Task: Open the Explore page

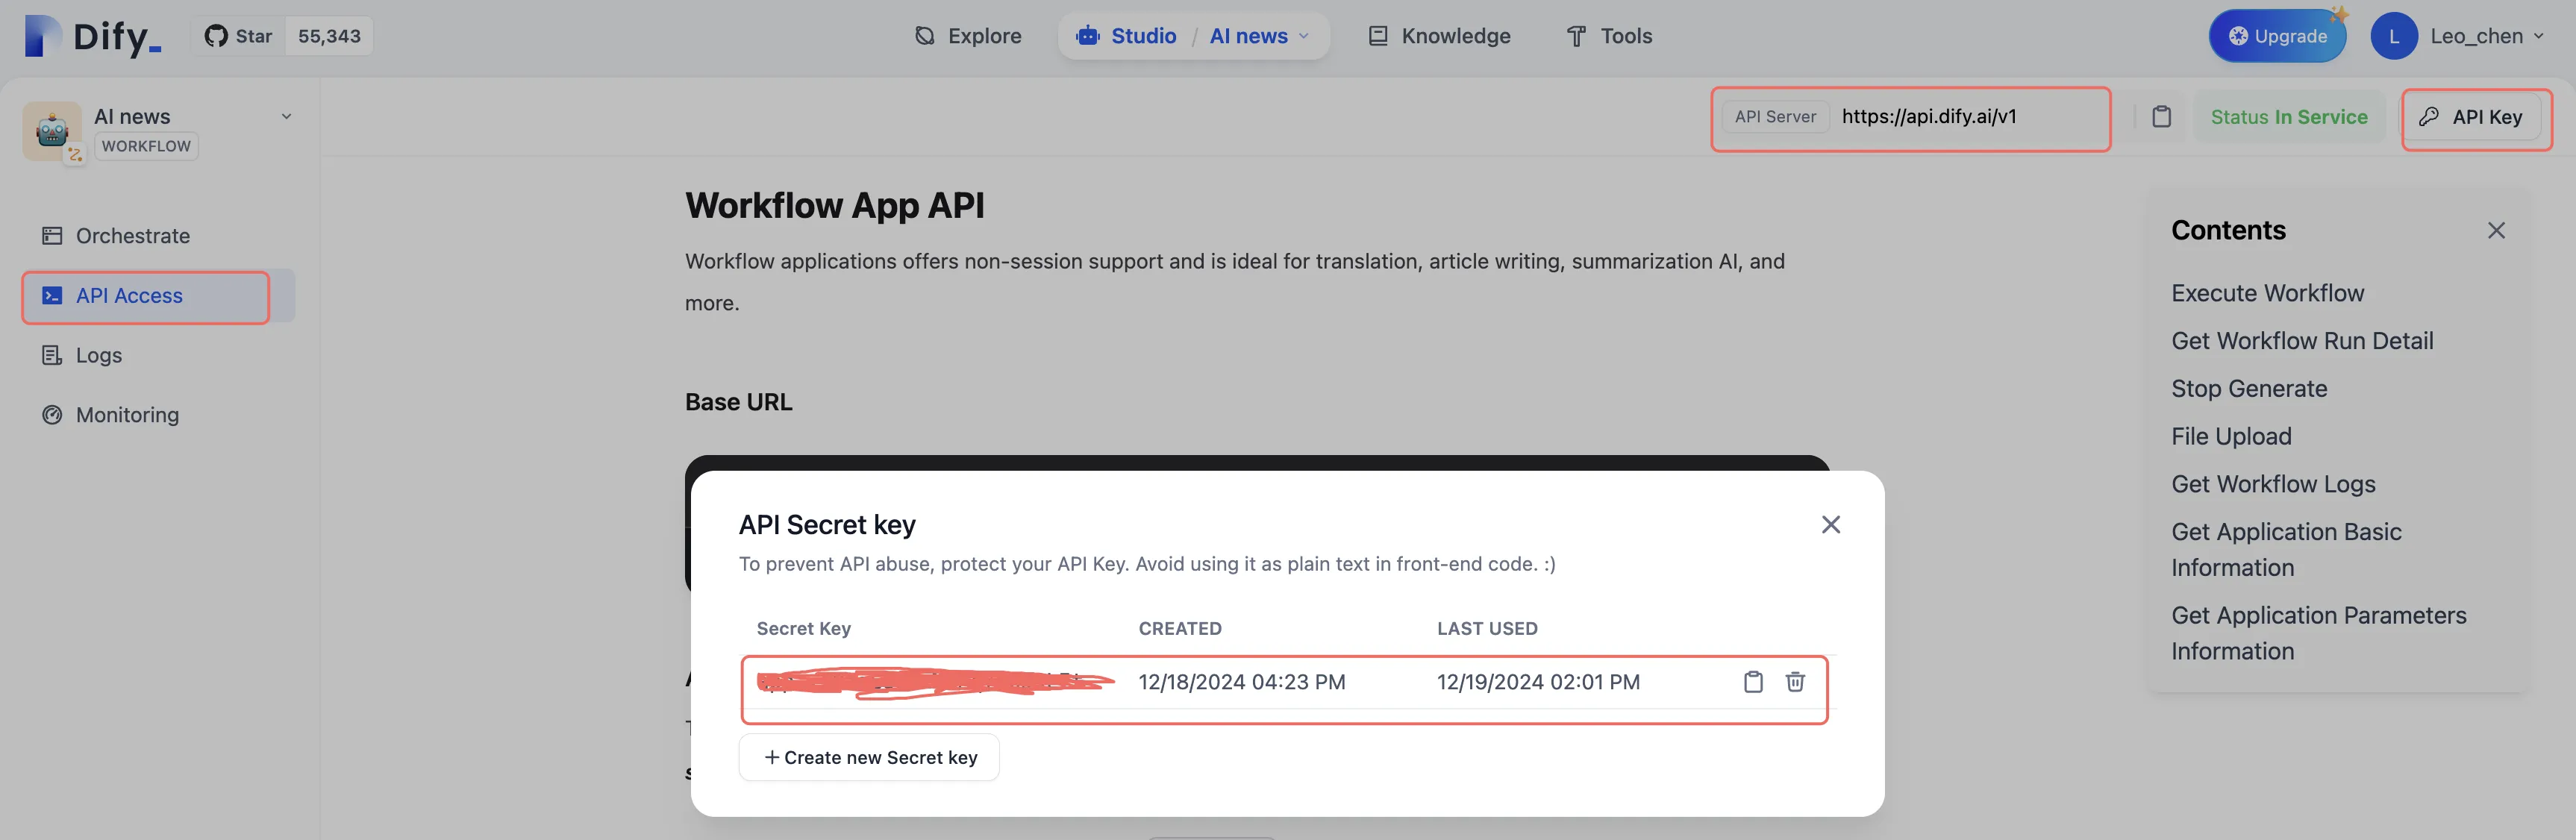Action: pyautogui.click(x=968, y=36)
